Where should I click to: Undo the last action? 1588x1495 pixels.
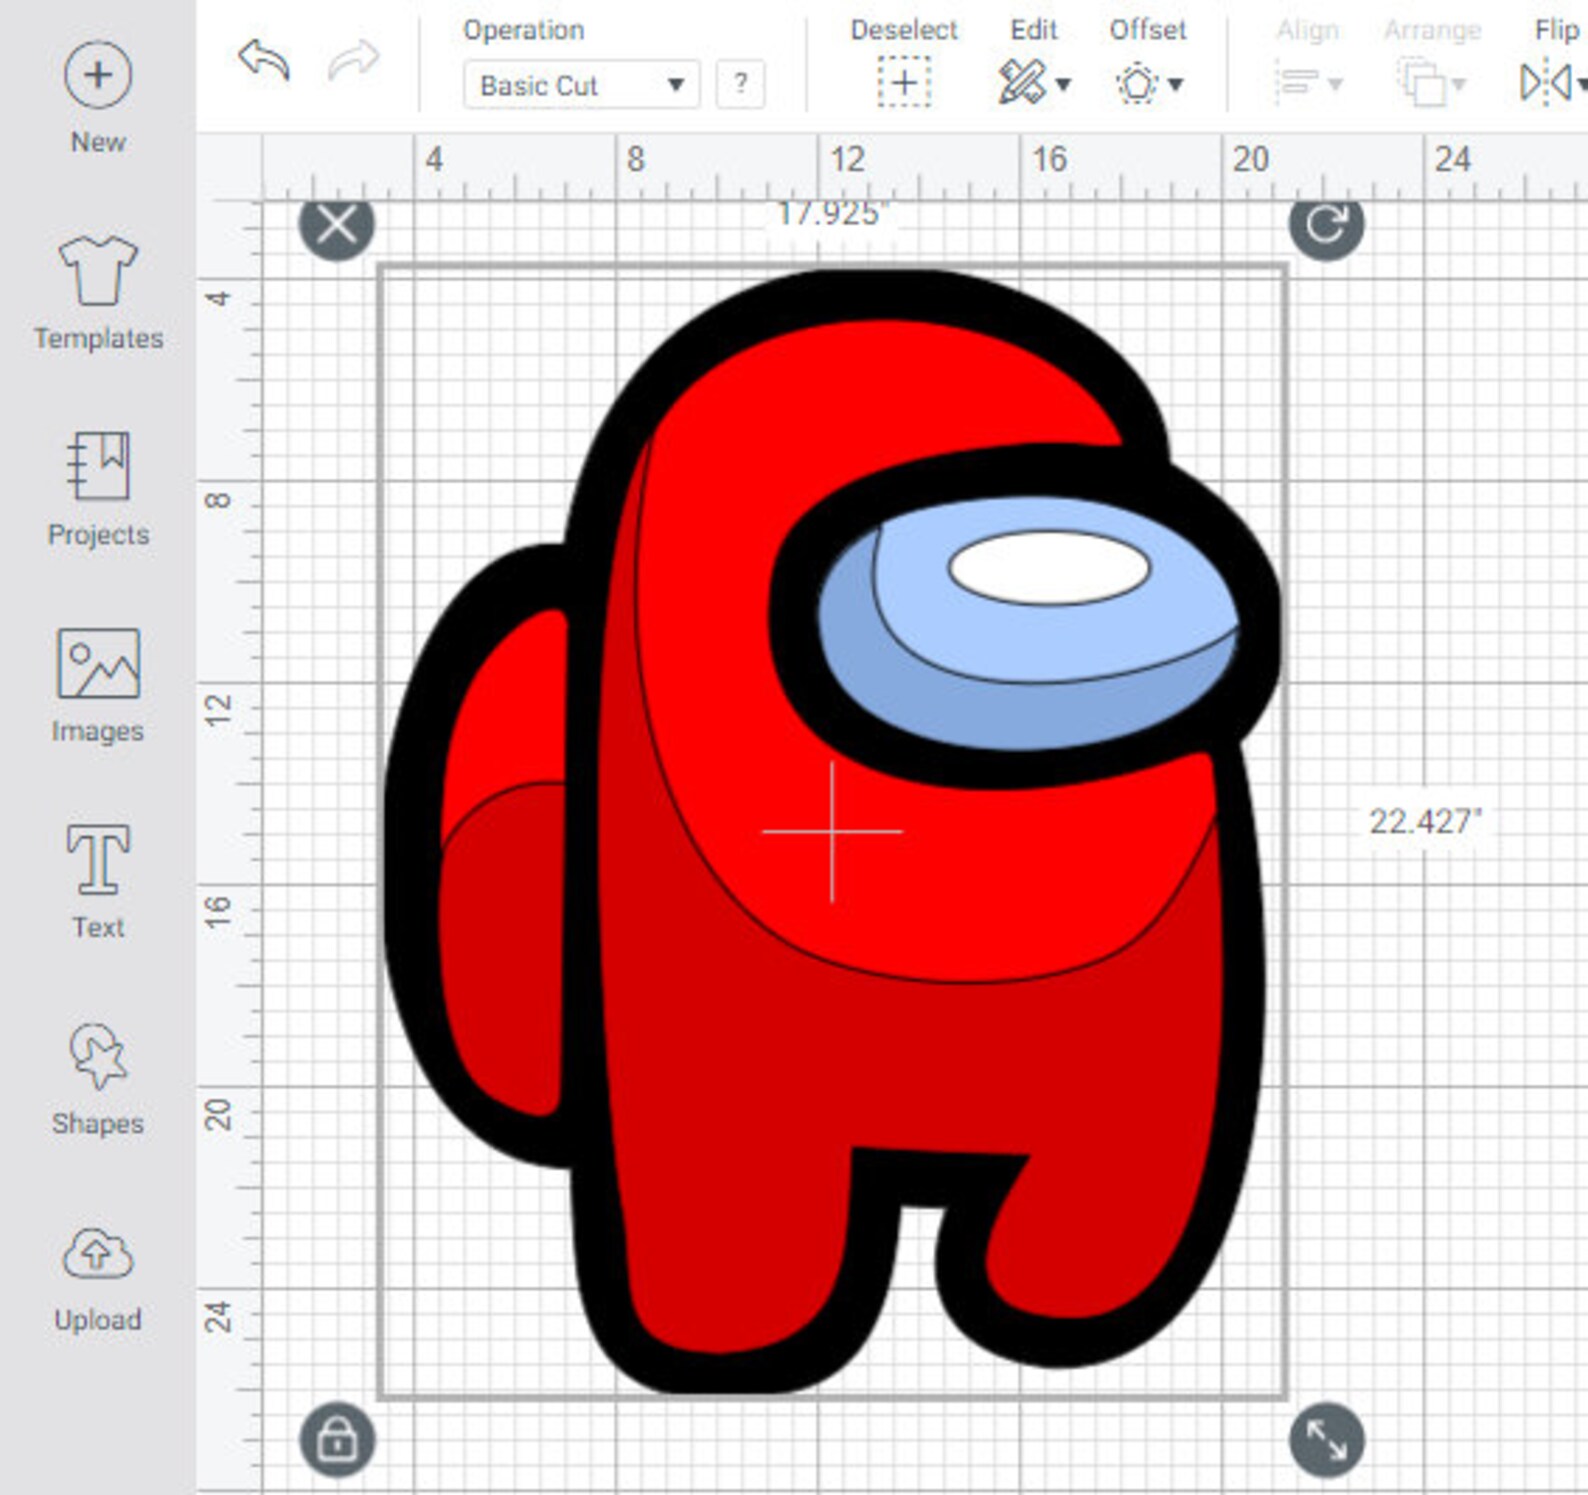(264, 60)
